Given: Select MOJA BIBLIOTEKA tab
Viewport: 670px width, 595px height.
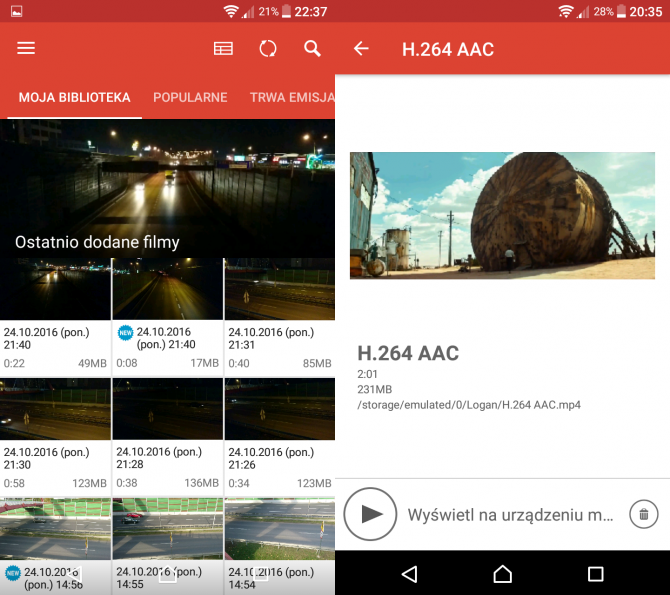Looking at the screenshot, I should coord(74,97).
